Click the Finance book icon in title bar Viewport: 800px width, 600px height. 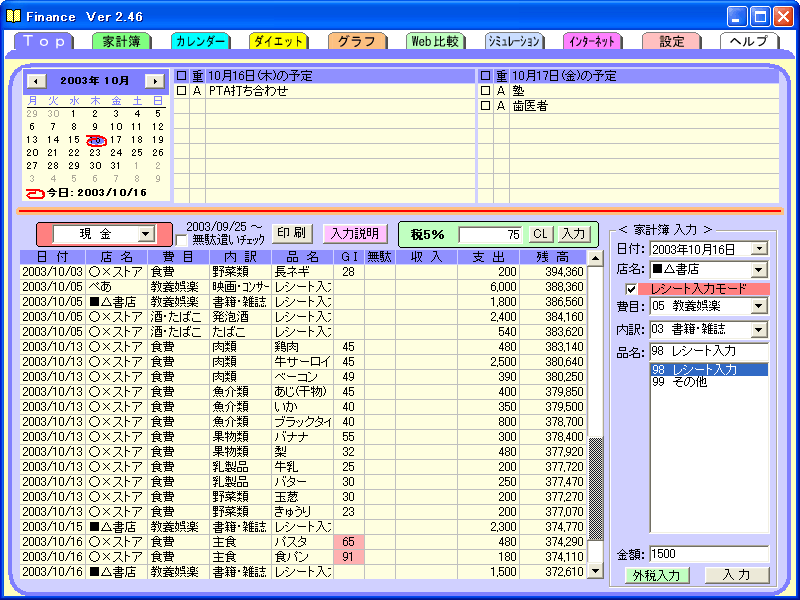coord(13,16)
